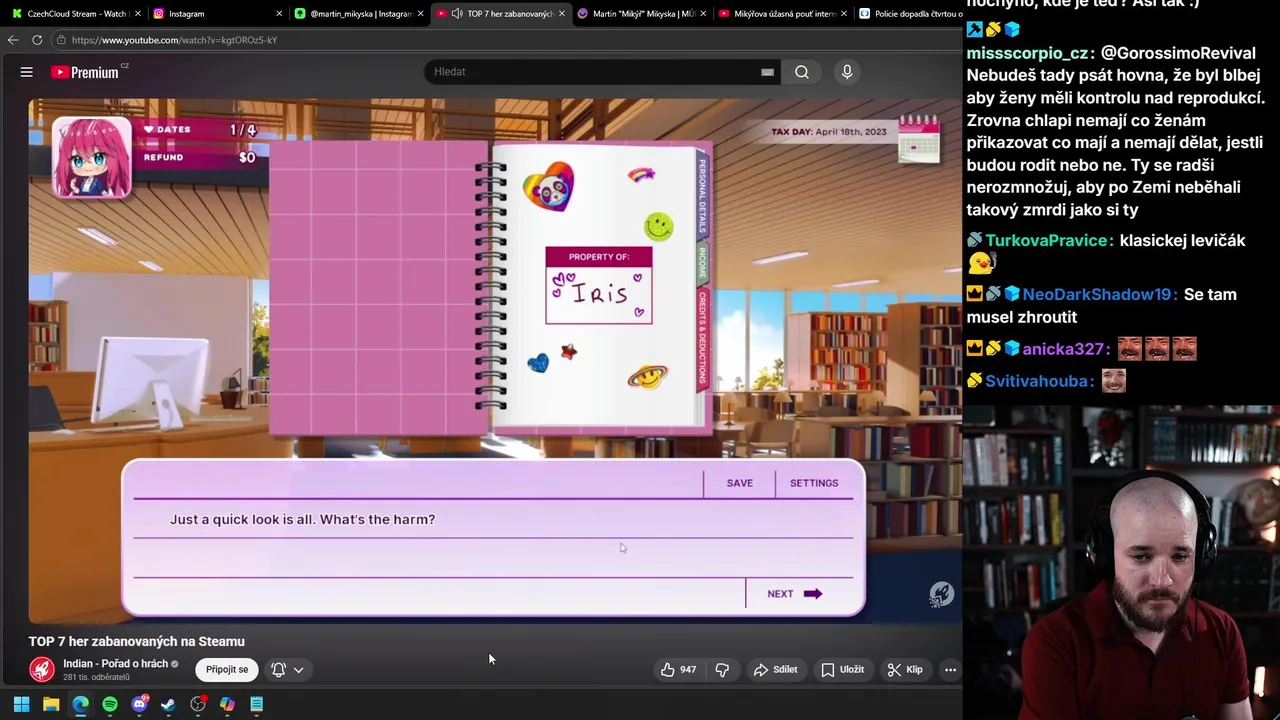Viewport: 1280px width, 720px height.
Task: Click the rainbow heart sticker on notebook
Action: click(x=548, y=186)
